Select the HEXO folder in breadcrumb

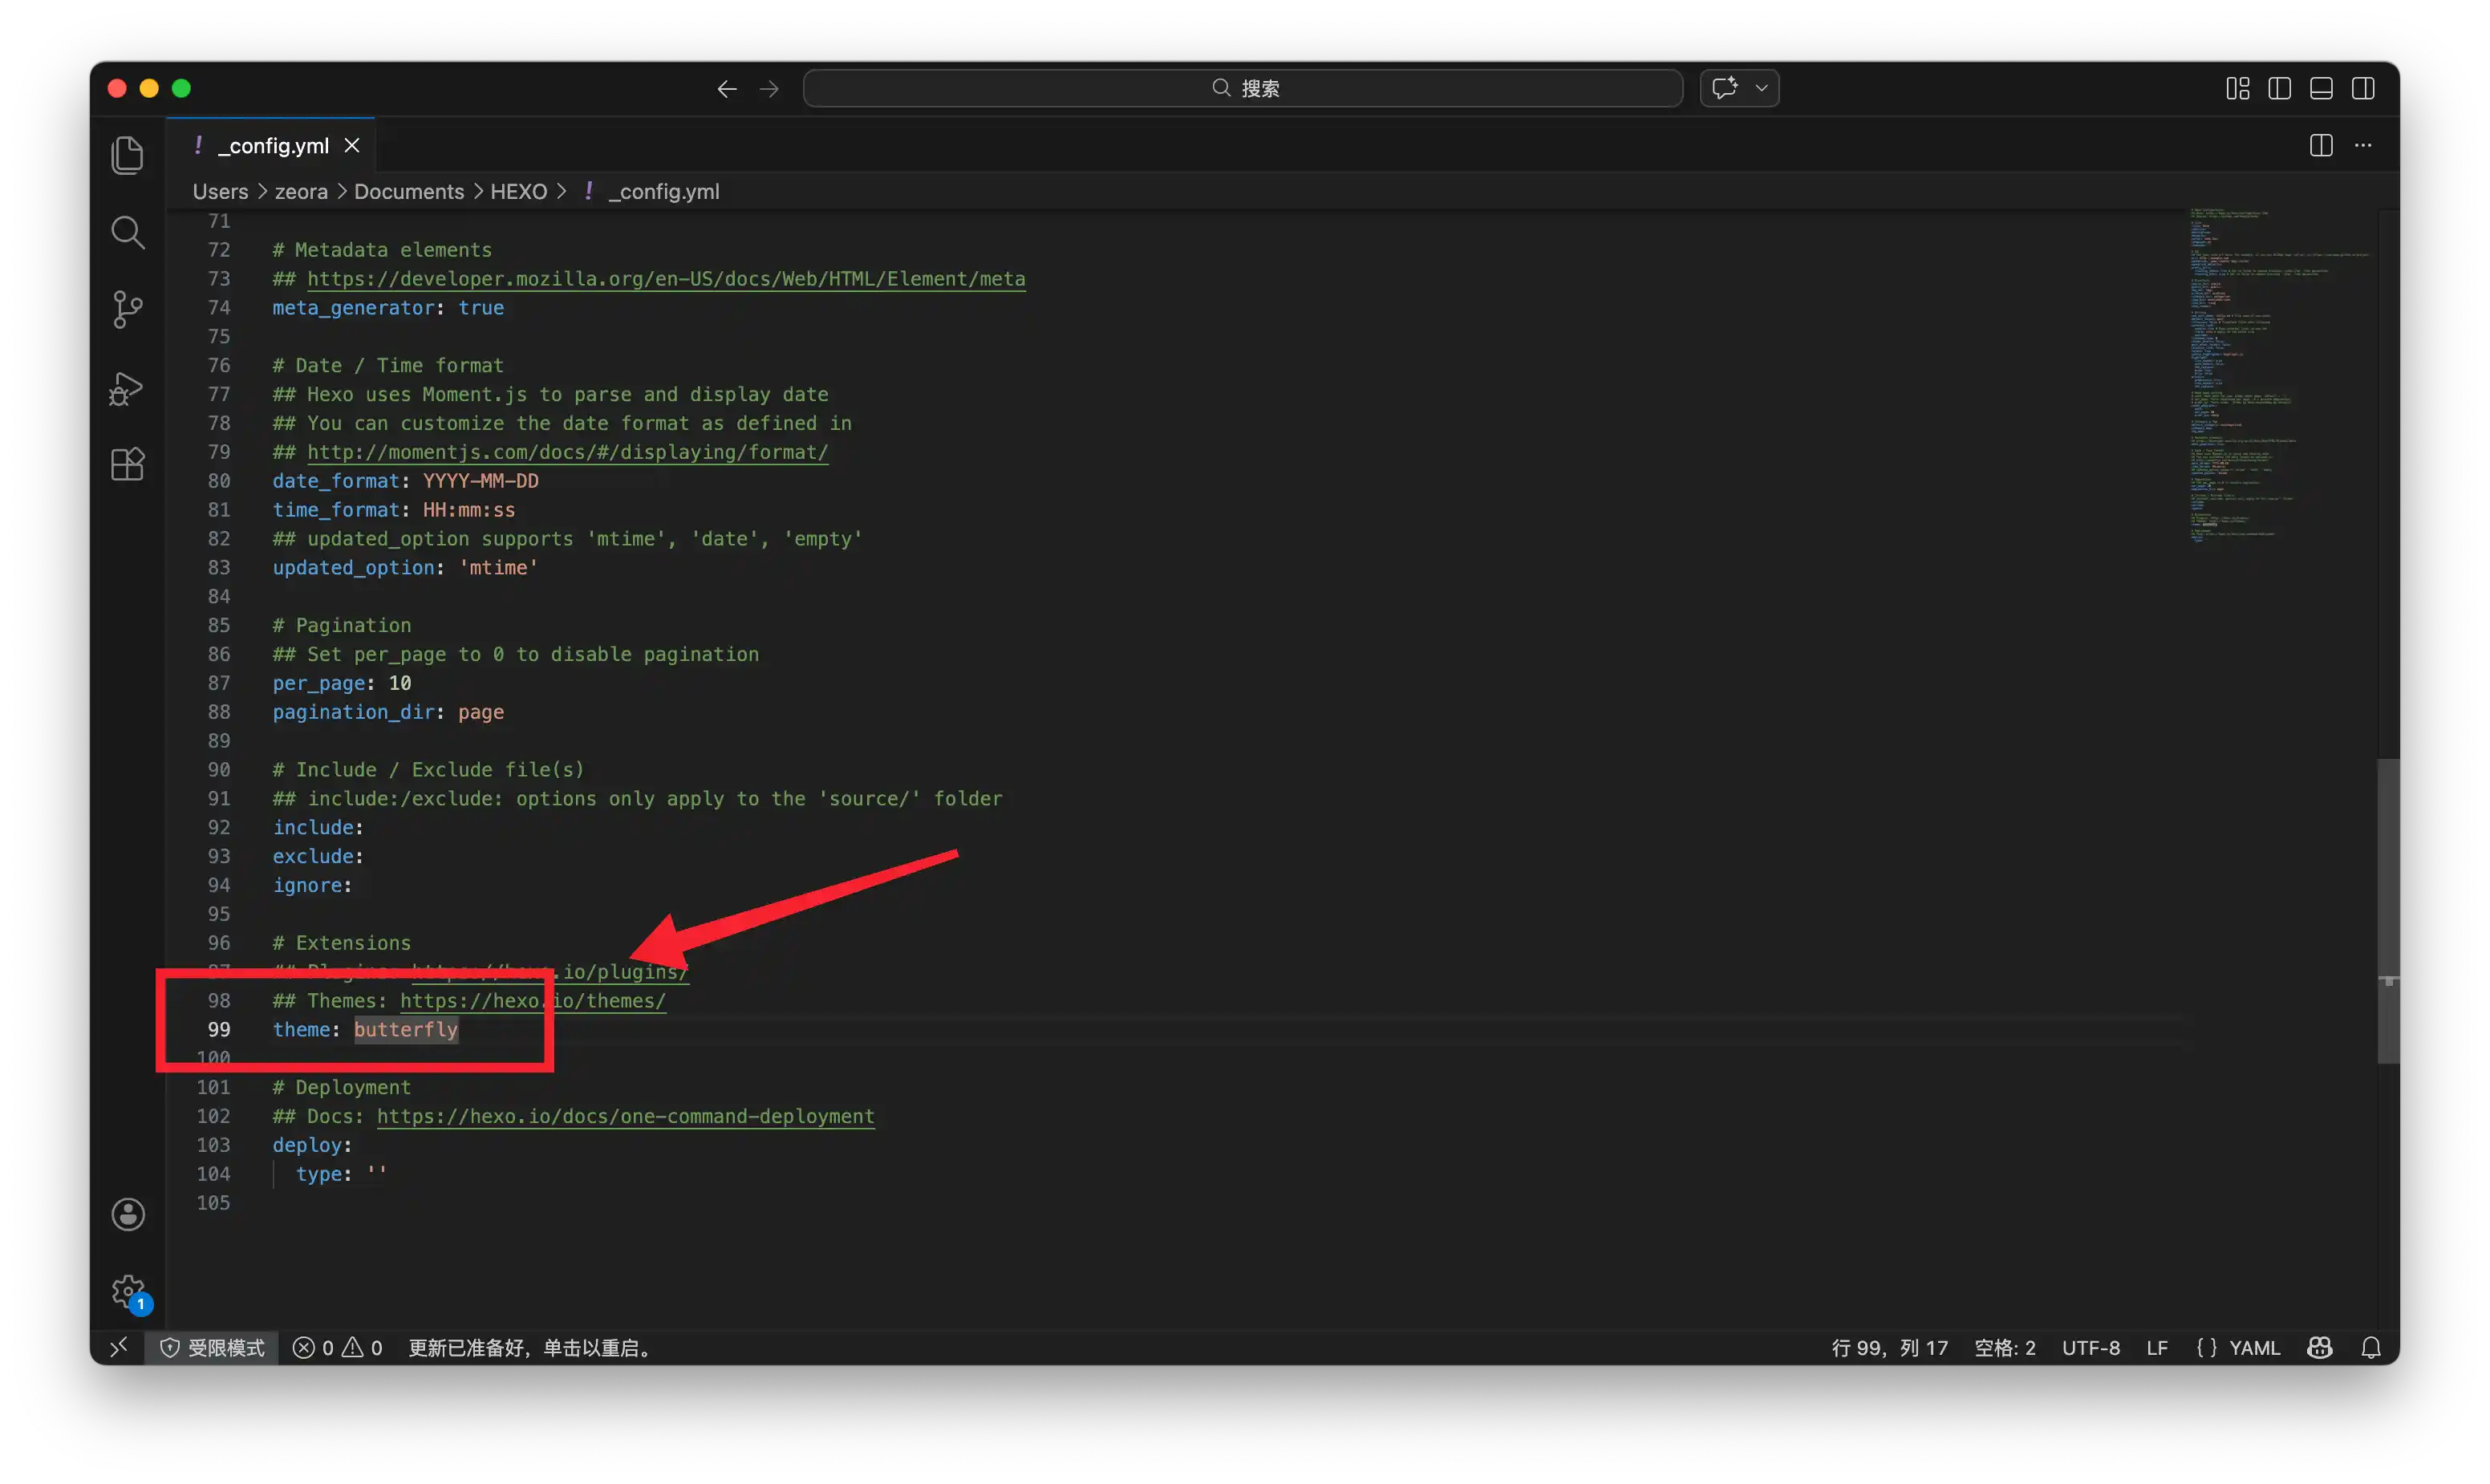point(518,191)
